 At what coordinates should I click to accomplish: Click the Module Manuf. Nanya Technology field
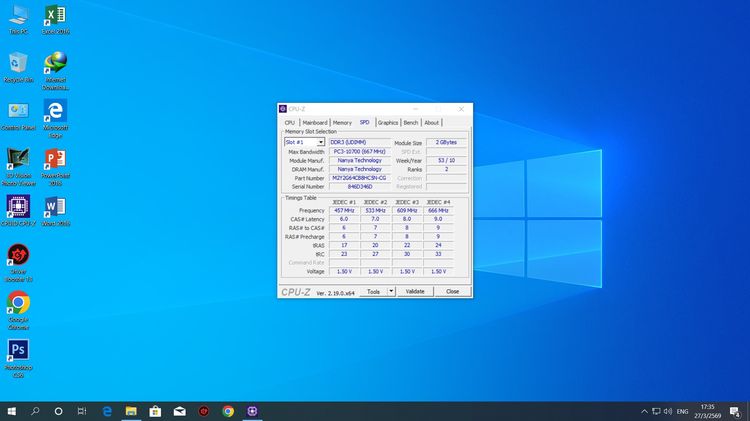(x=360, y=160)
